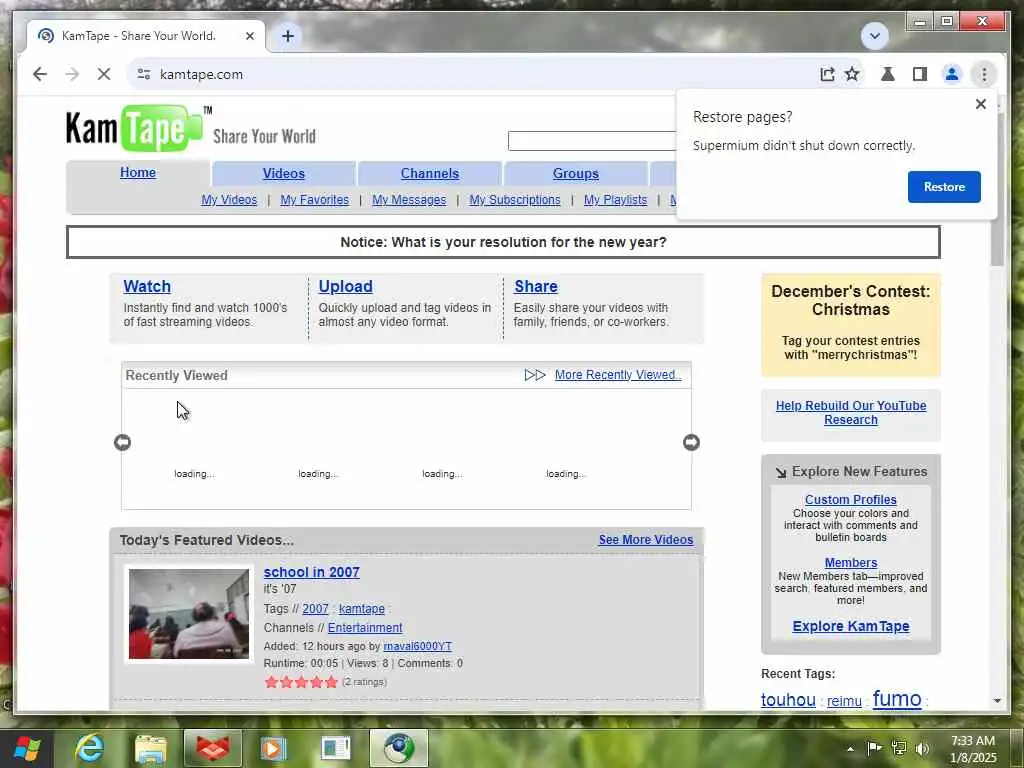The image size is (1024, 768).
Task: Open the Entertainment channel link
Action: (x=365, y=628)
